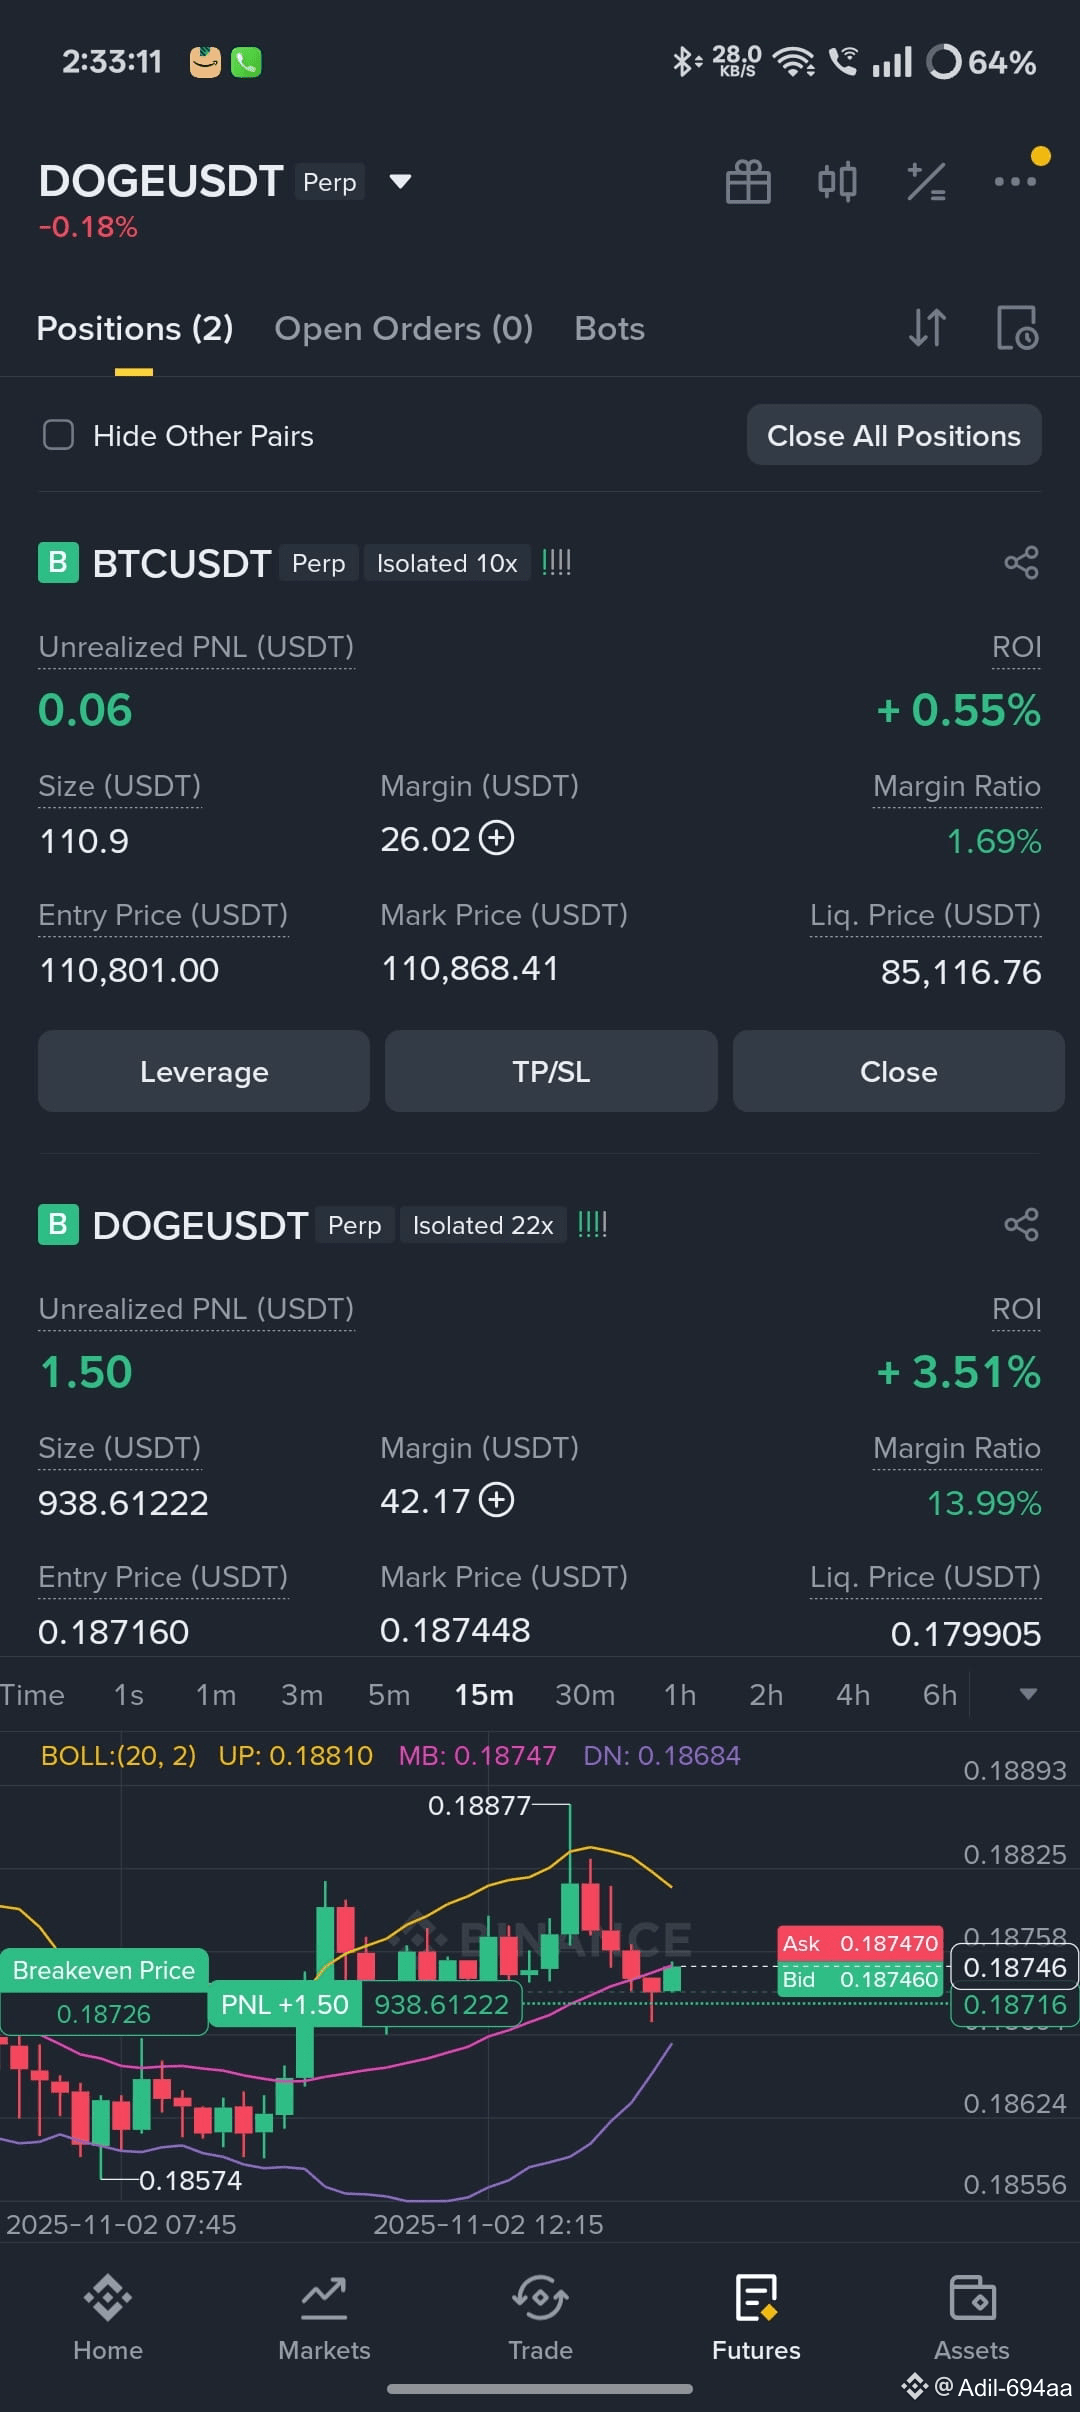1080x2412 pixels.
Task: Add margin to the BTCUSDT position
Action: coord(497,838)
